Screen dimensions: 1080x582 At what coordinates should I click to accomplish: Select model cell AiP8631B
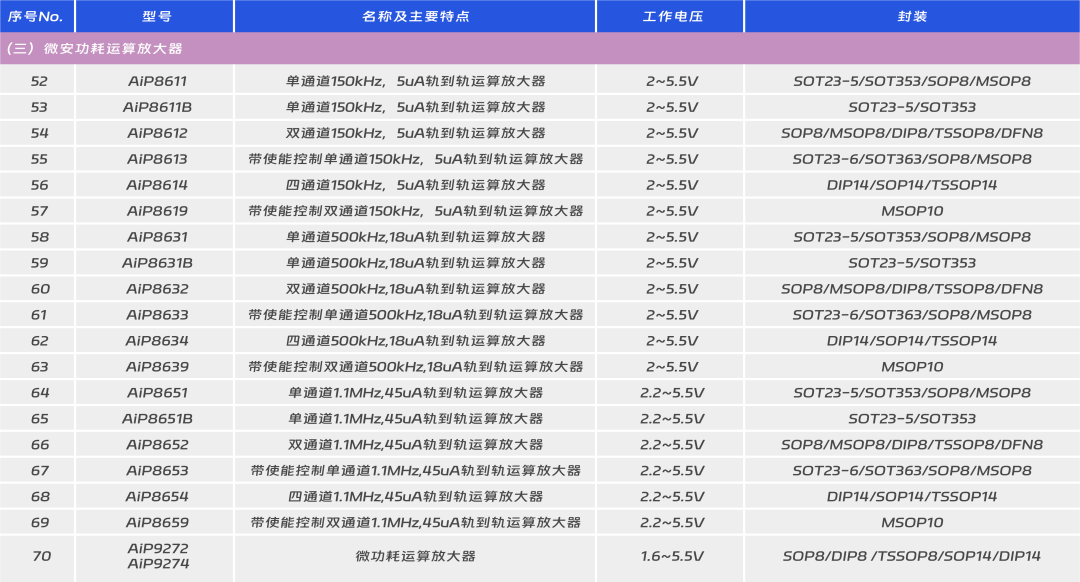click(157, 263)
